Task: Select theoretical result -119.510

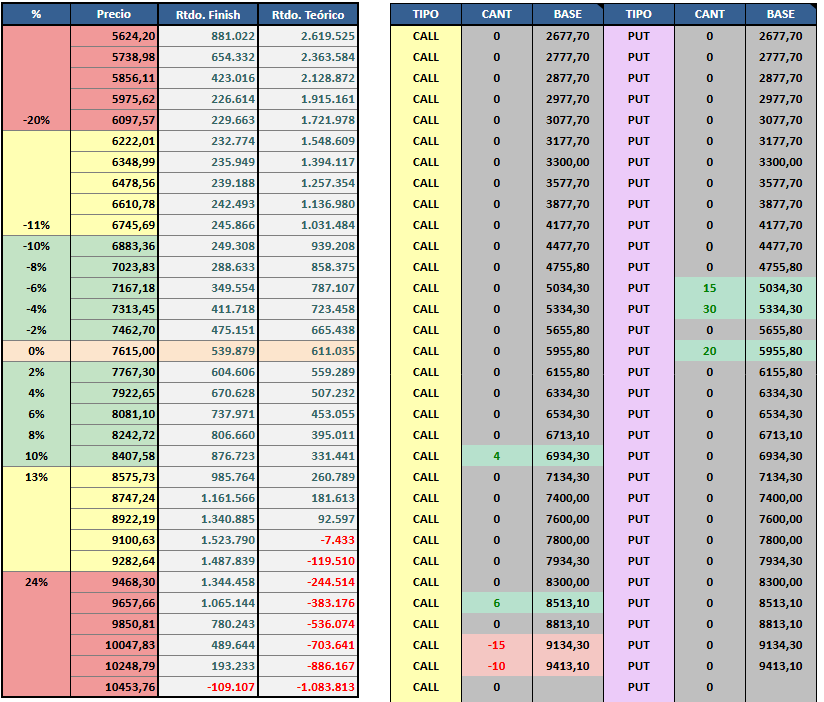Action: pos(308,561)
